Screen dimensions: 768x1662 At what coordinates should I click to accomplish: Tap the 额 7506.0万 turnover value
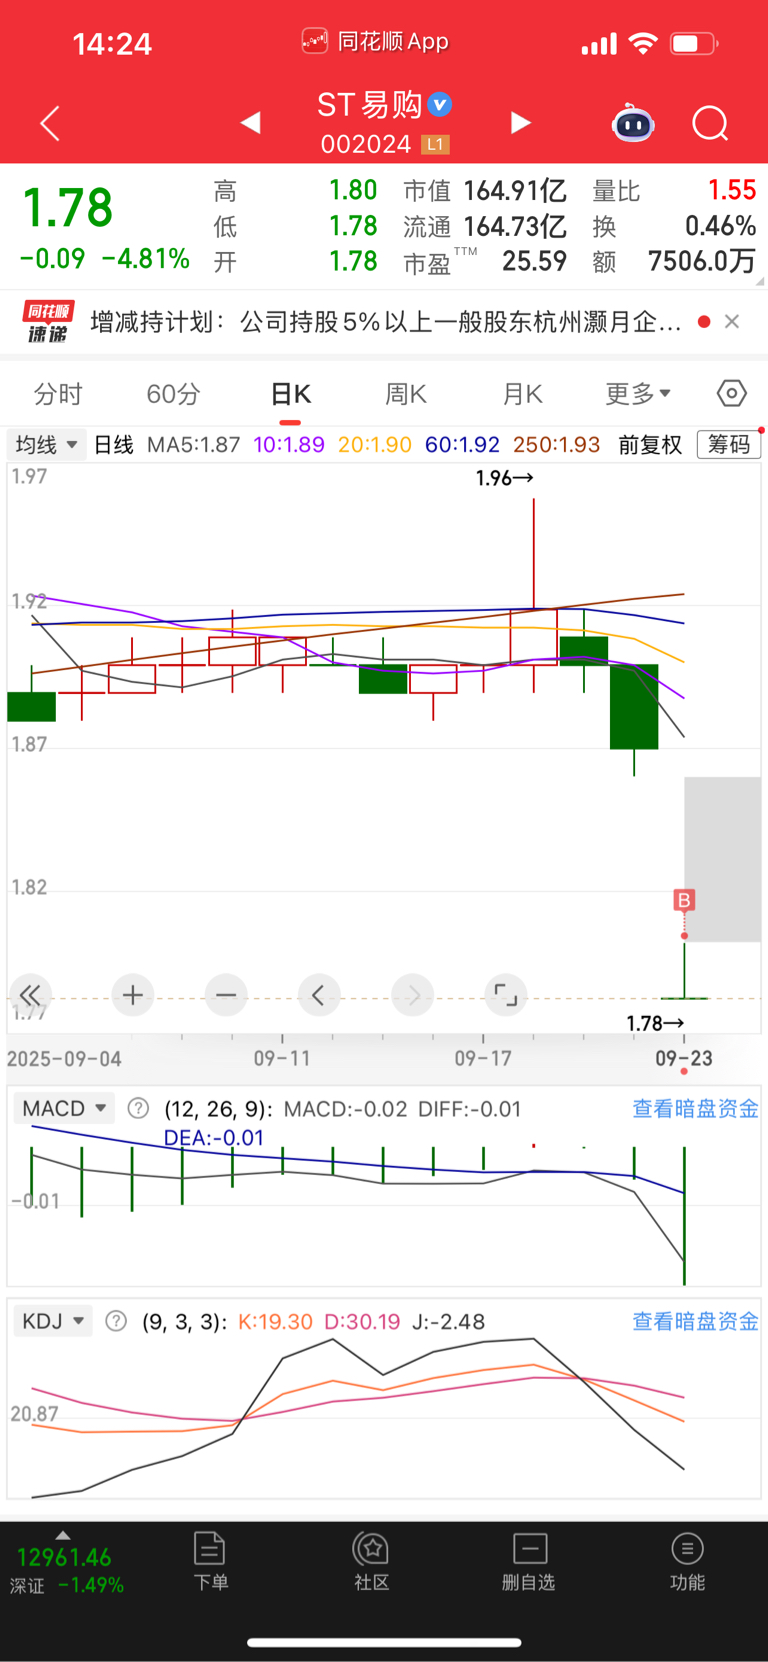click(702, 261)
